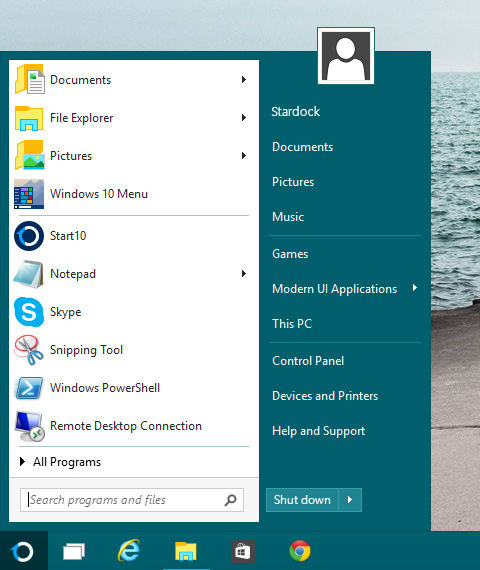Launch the Snipping Tool icon
Viewport: 480px width, 570px height.
click(x=29, y=350)
